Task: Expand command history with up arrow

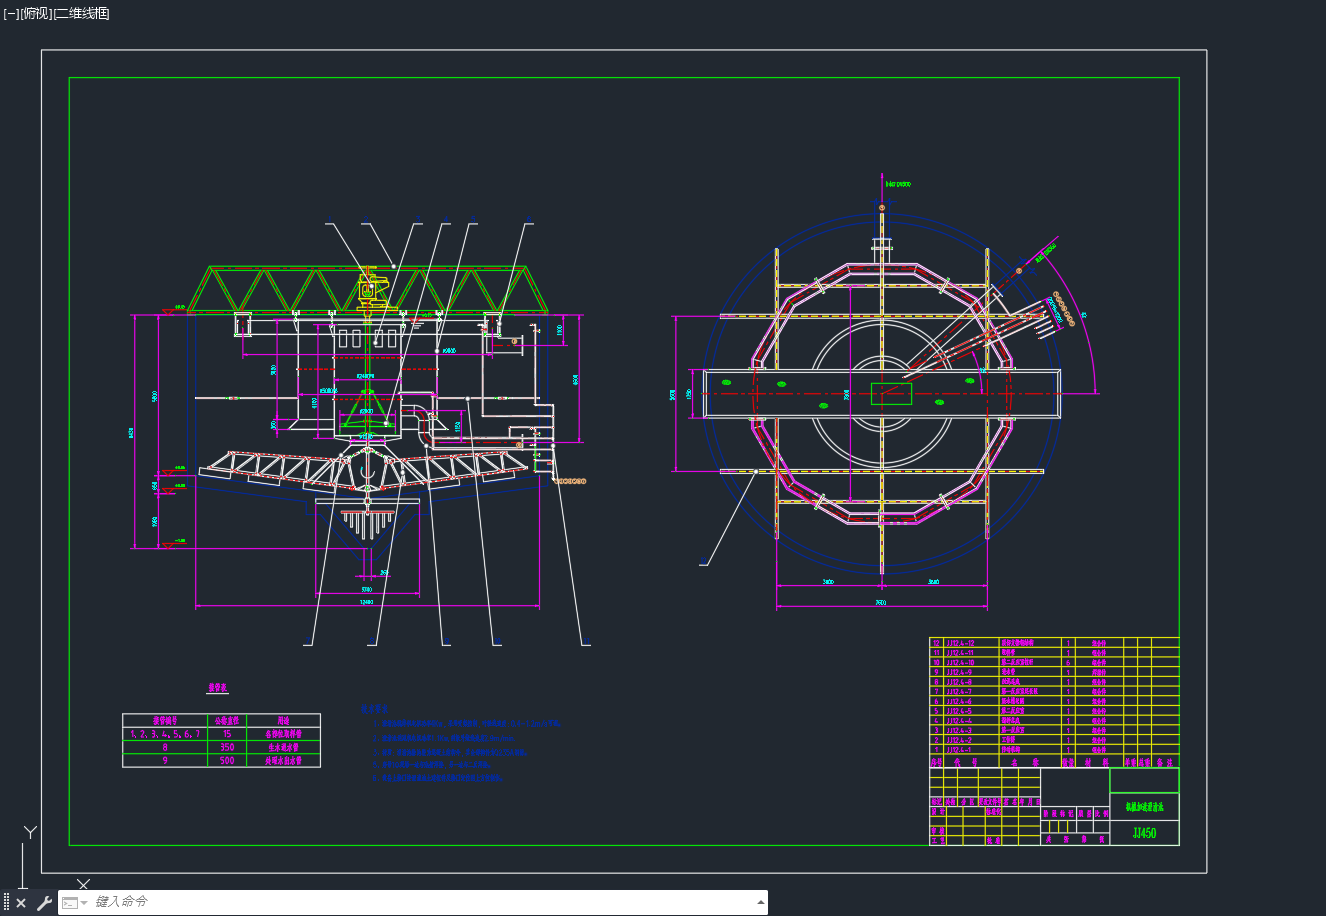Action: pyautogui.click(x=760, y=902)
